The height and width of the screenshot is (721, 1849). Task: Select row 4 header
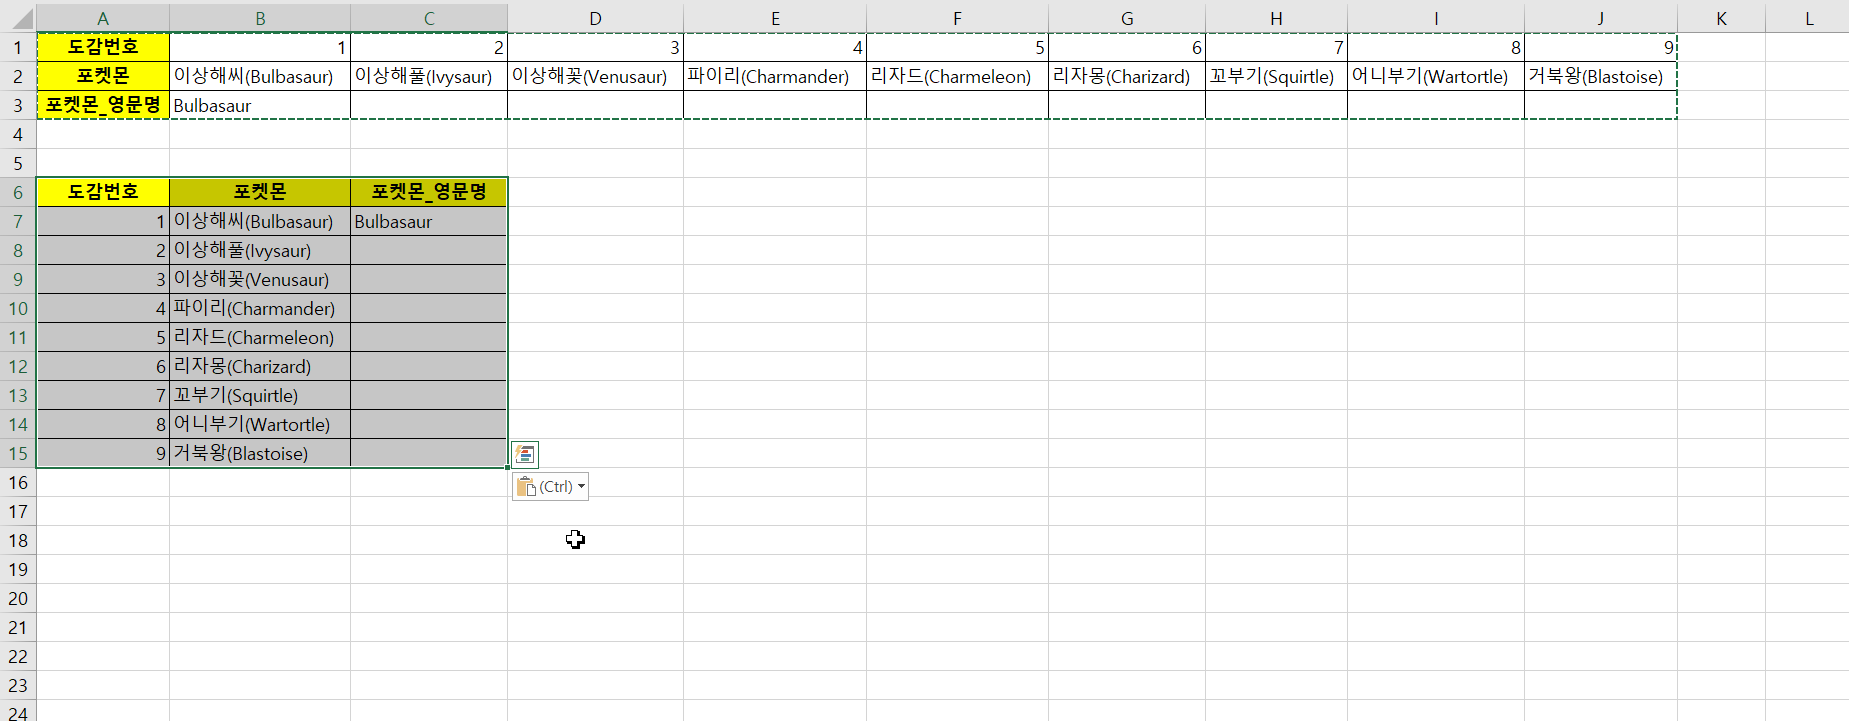click(18, 134)
